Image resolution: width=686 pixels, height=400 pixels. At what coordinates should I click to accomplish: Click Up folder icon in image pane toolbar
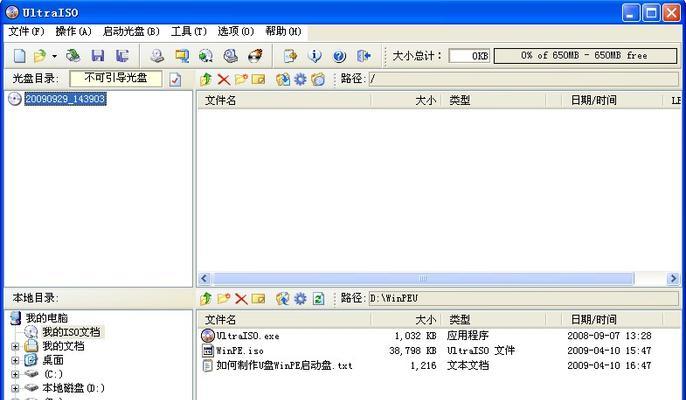point(206,79)
